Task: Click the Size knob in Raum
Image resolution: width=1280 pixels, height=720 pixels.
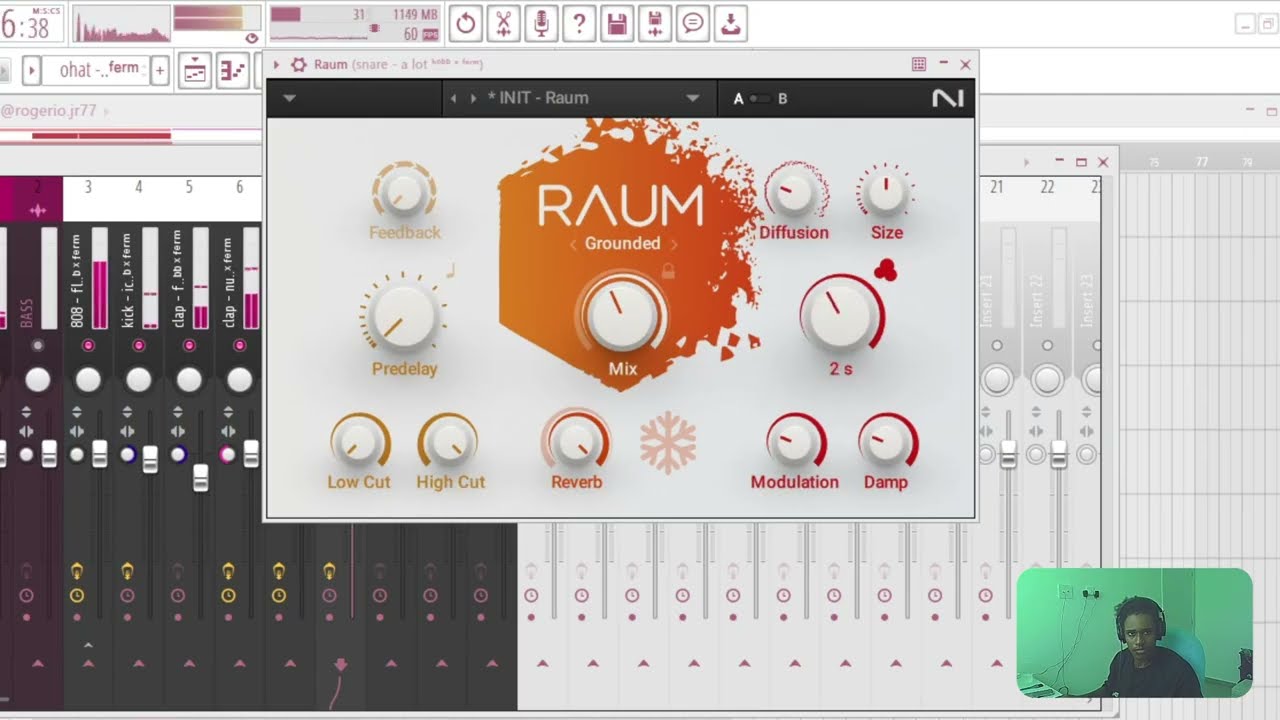Action: point(886,192)
